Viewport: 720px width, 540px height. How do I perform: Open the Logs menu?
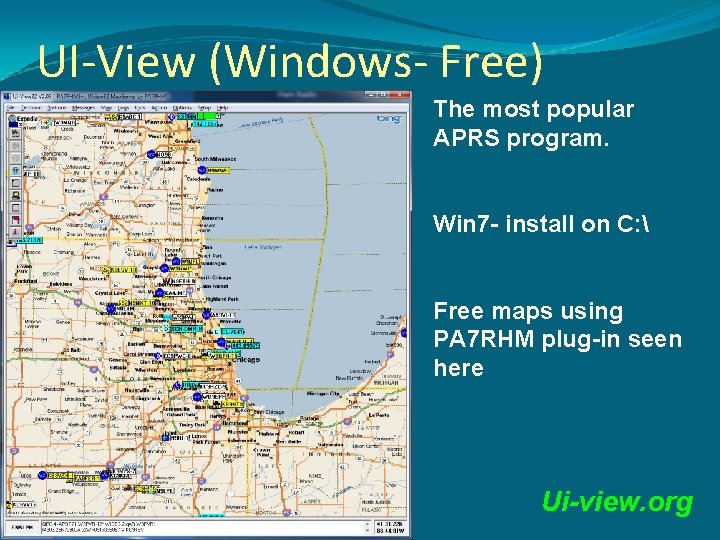[124, 108]
